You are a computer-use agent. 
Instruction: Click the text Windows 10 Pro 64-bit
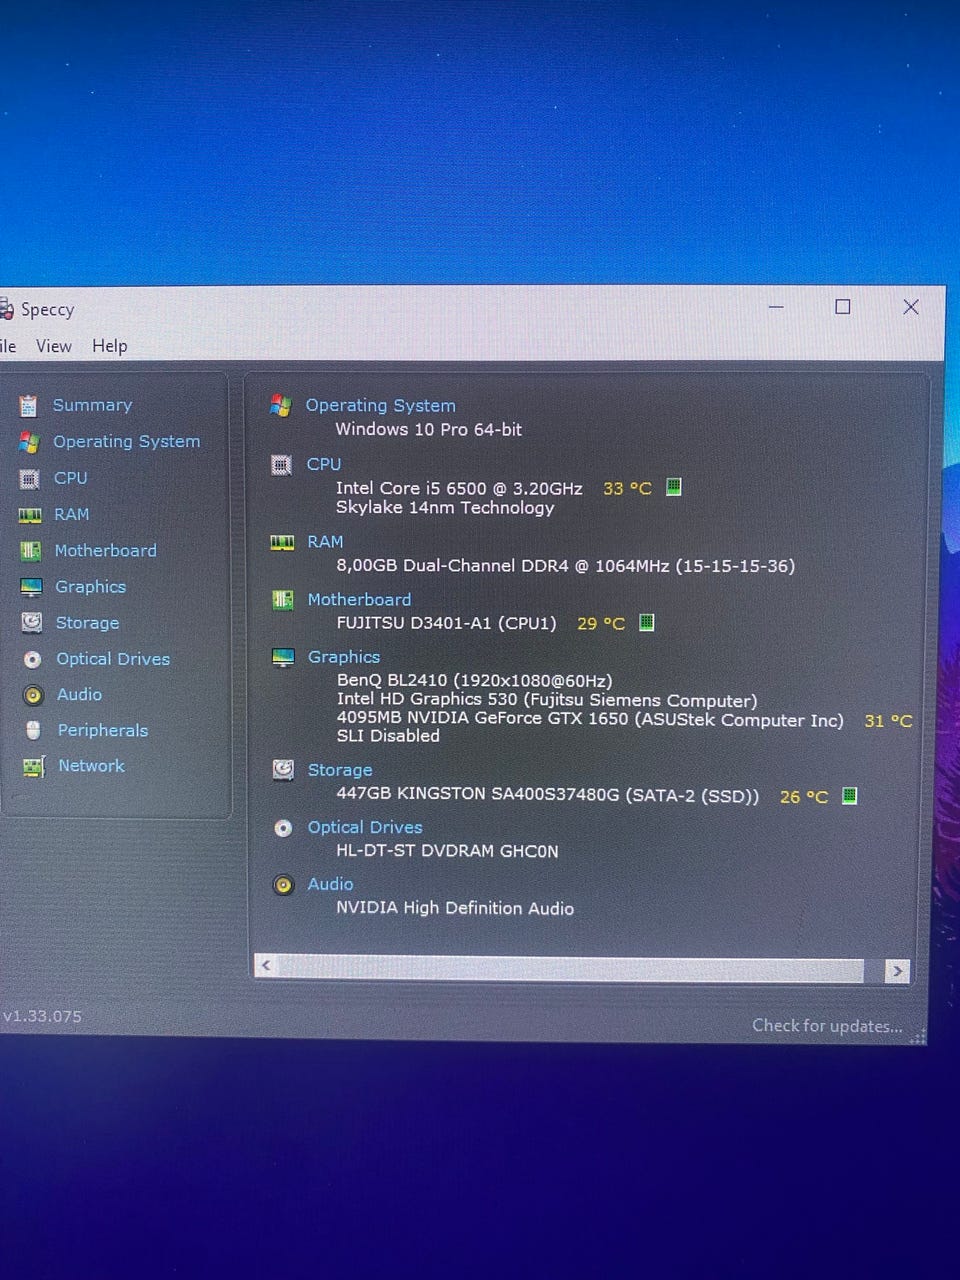click(428, 429)
